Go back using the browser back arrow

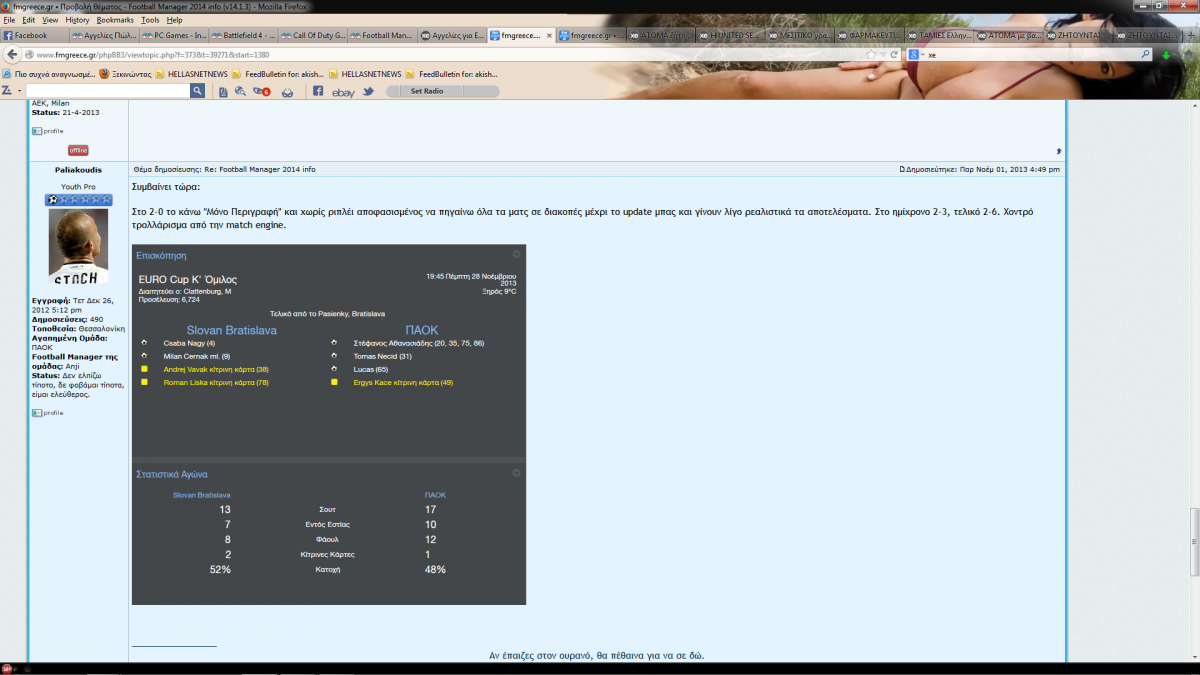[13, 54]
